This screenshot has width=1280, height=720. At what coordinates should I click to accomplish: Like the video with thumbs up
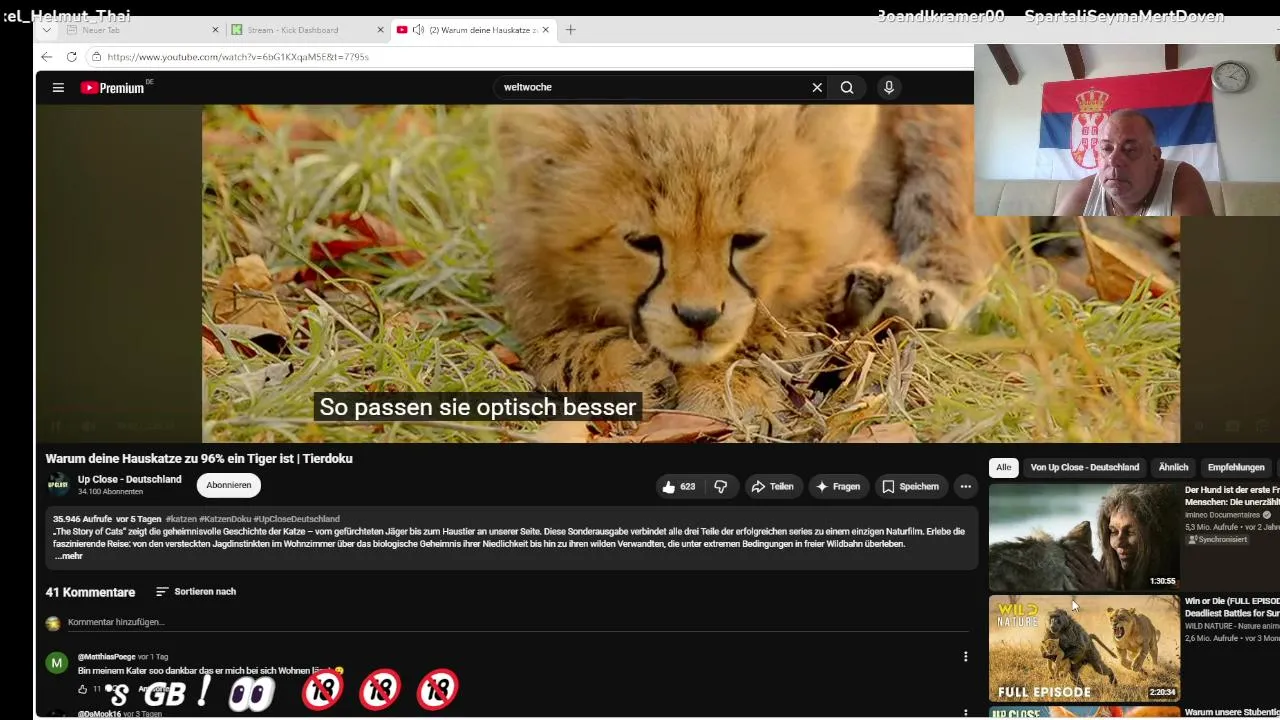click(x=678, y=487)
